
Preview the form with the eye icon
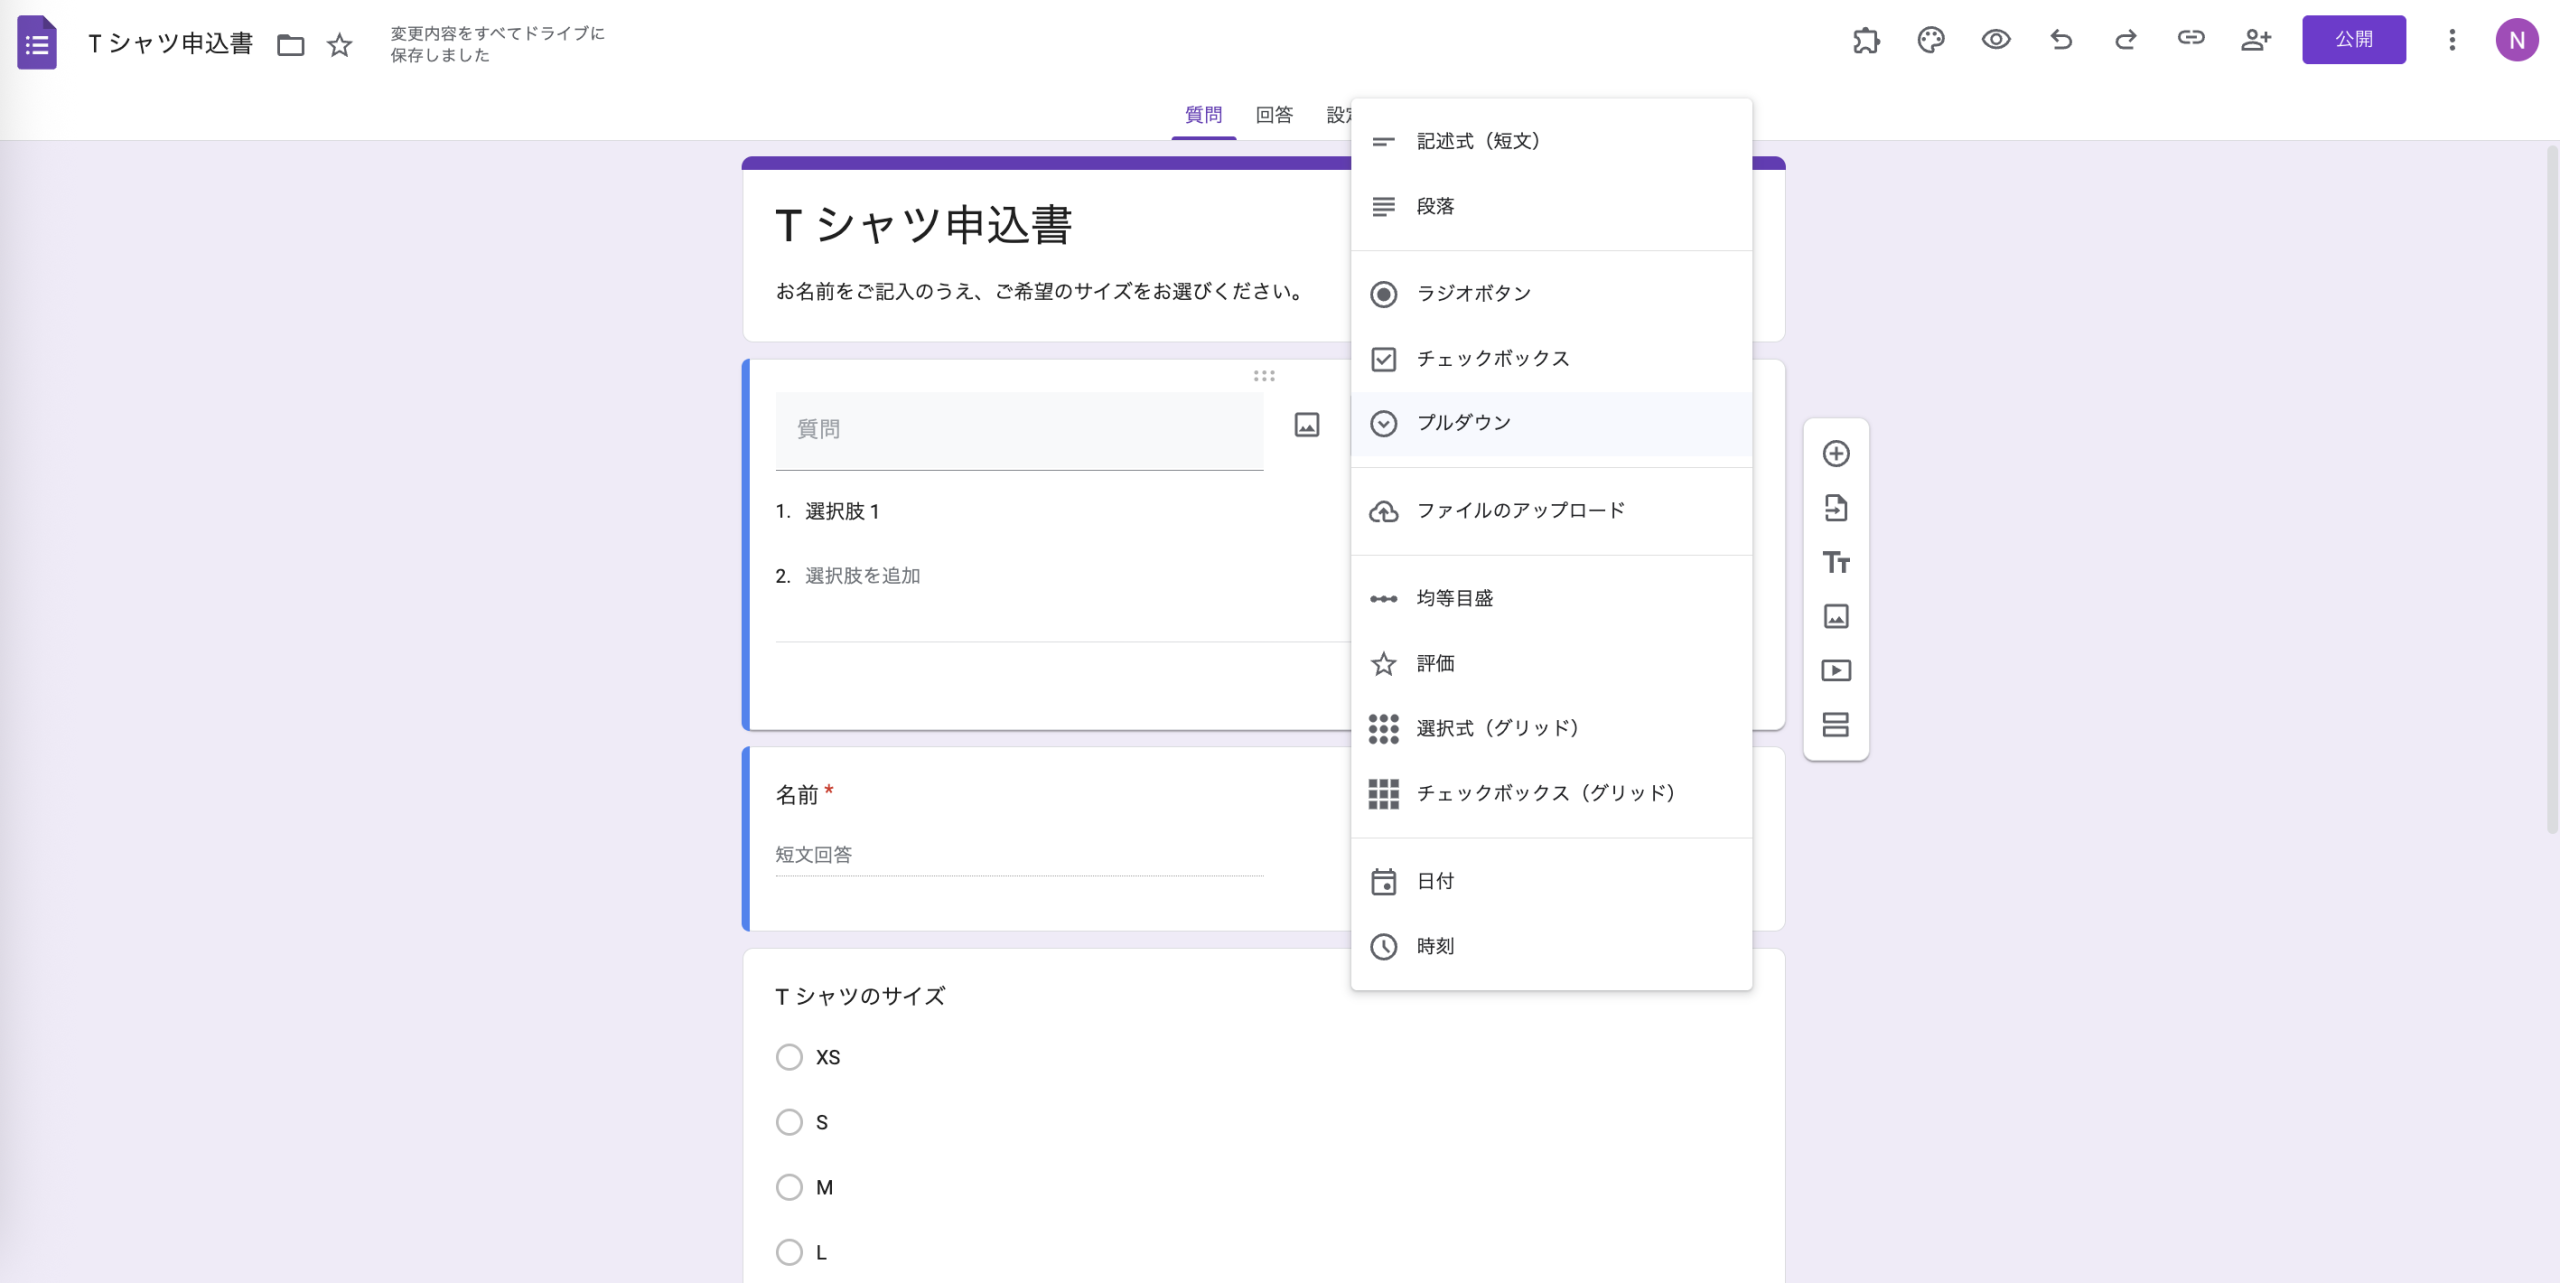tap(1996, 40)
